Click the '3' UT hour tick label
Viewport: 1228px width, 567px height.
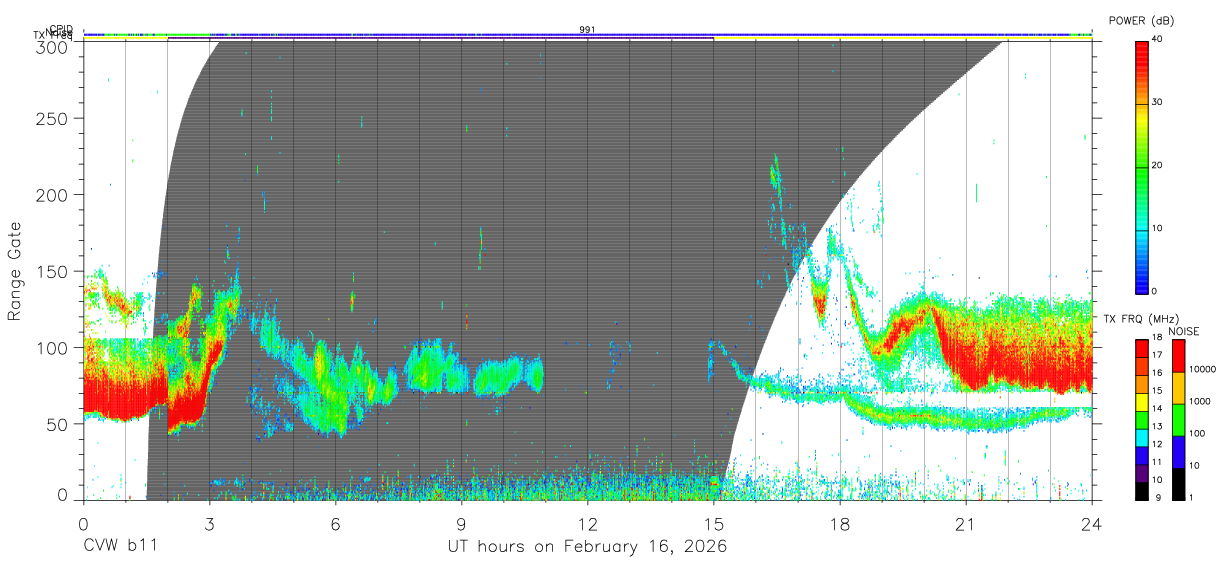point(210,522)
